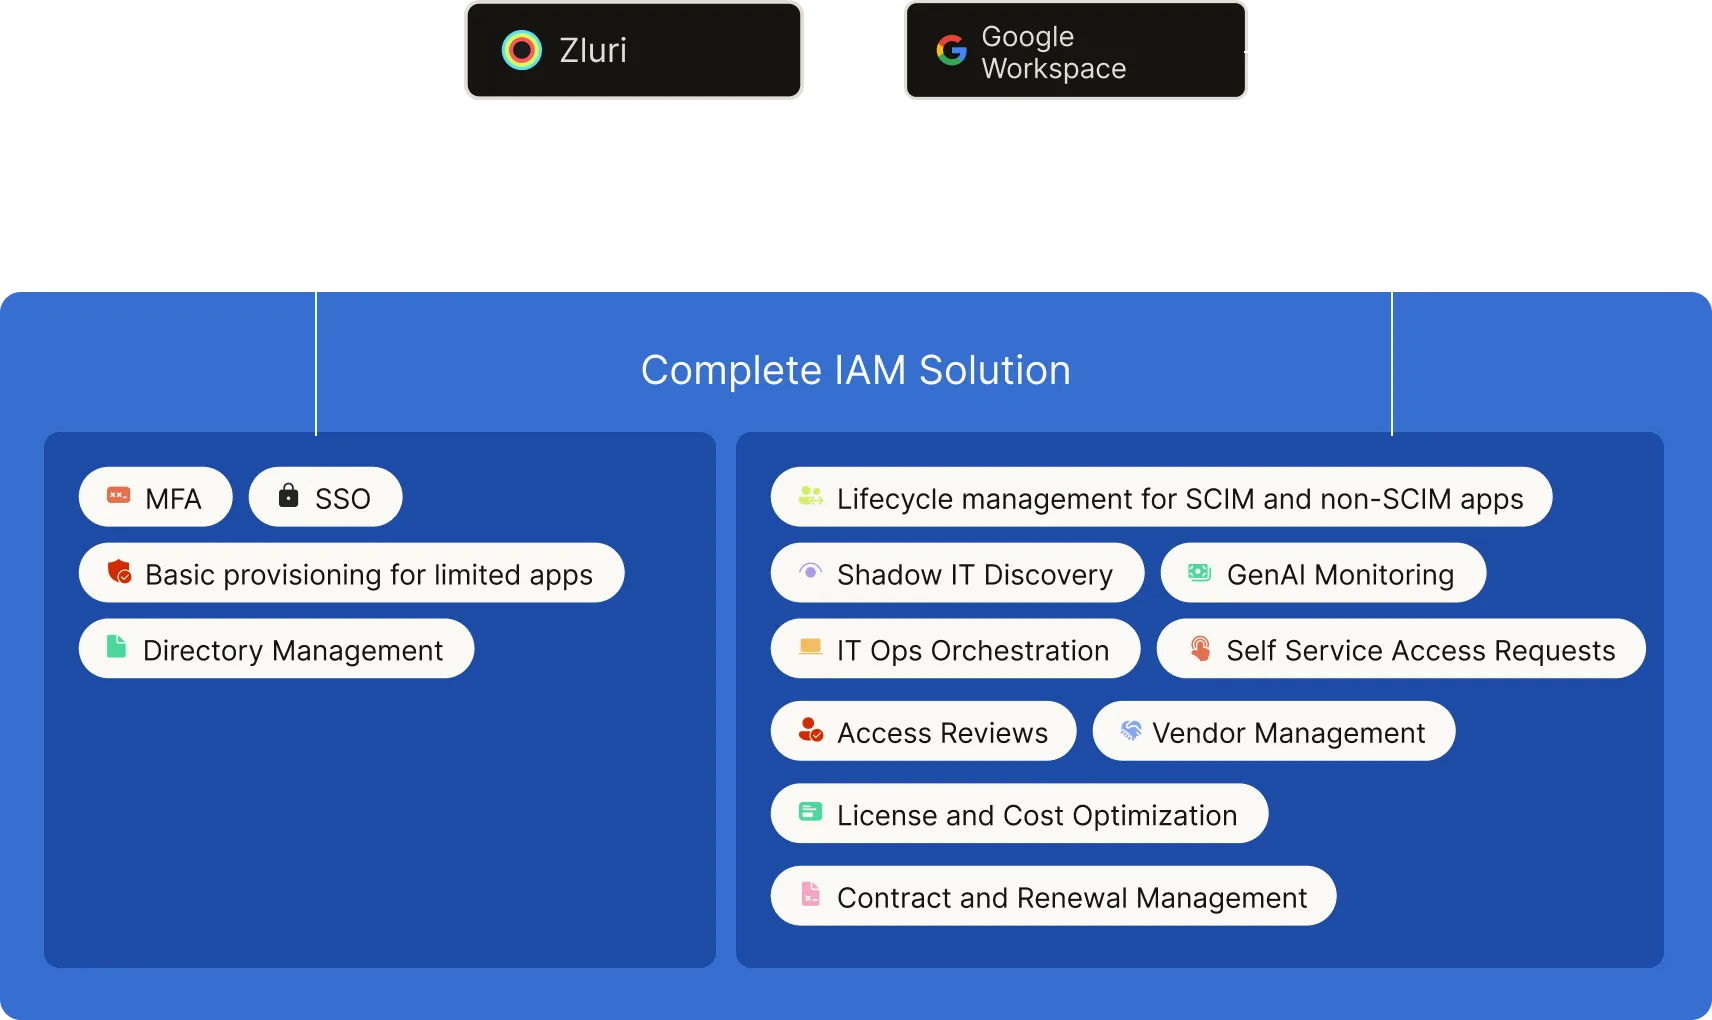Click the MFA pill
The image size is (1712, 1020).
click(x=156, y=497)
